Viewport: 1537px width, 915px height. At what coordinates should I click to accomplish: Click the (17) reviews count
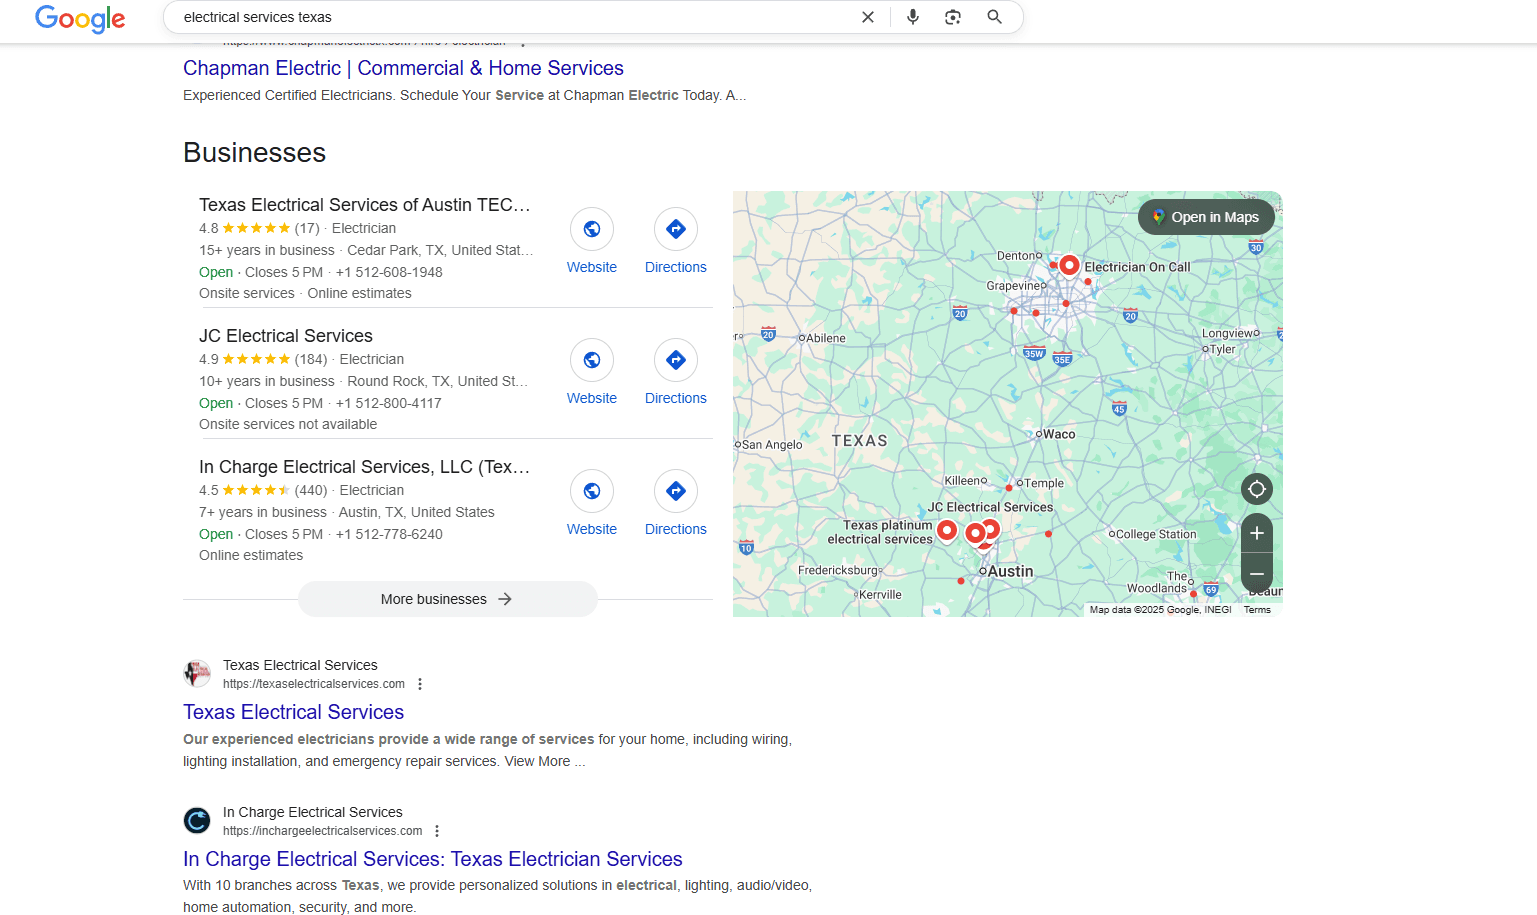(307, 228)
